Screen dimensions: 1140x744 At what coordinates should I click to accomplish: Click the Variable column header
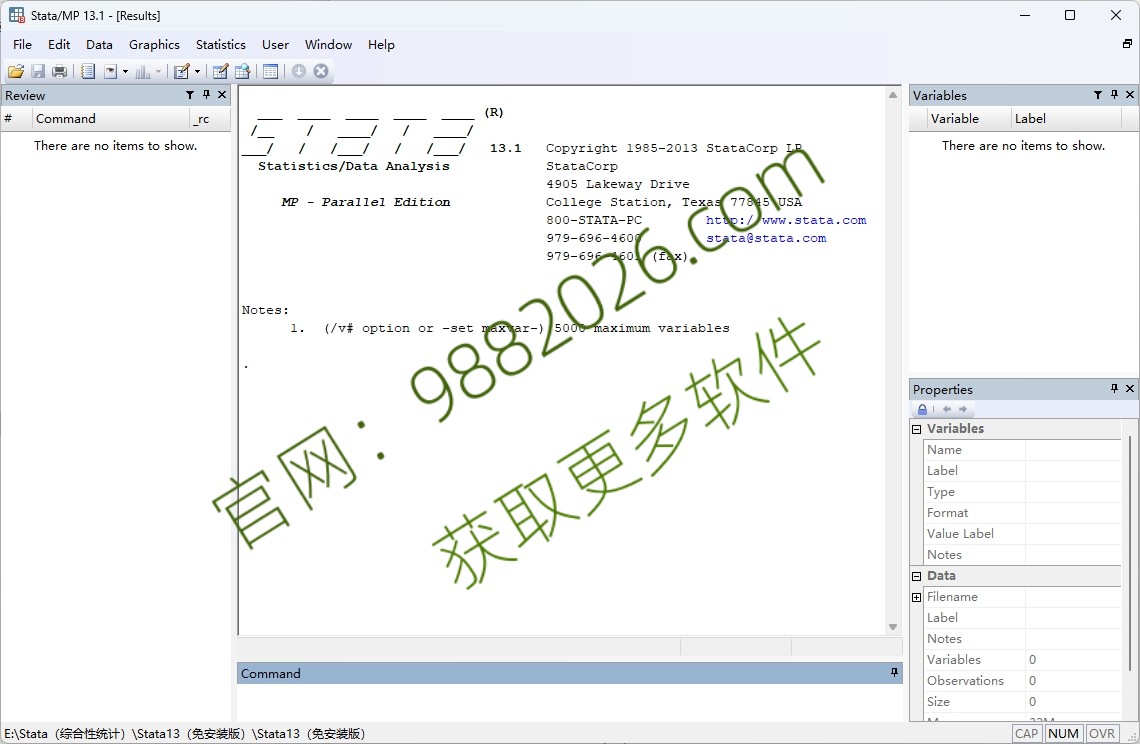(x=969, y=119)
